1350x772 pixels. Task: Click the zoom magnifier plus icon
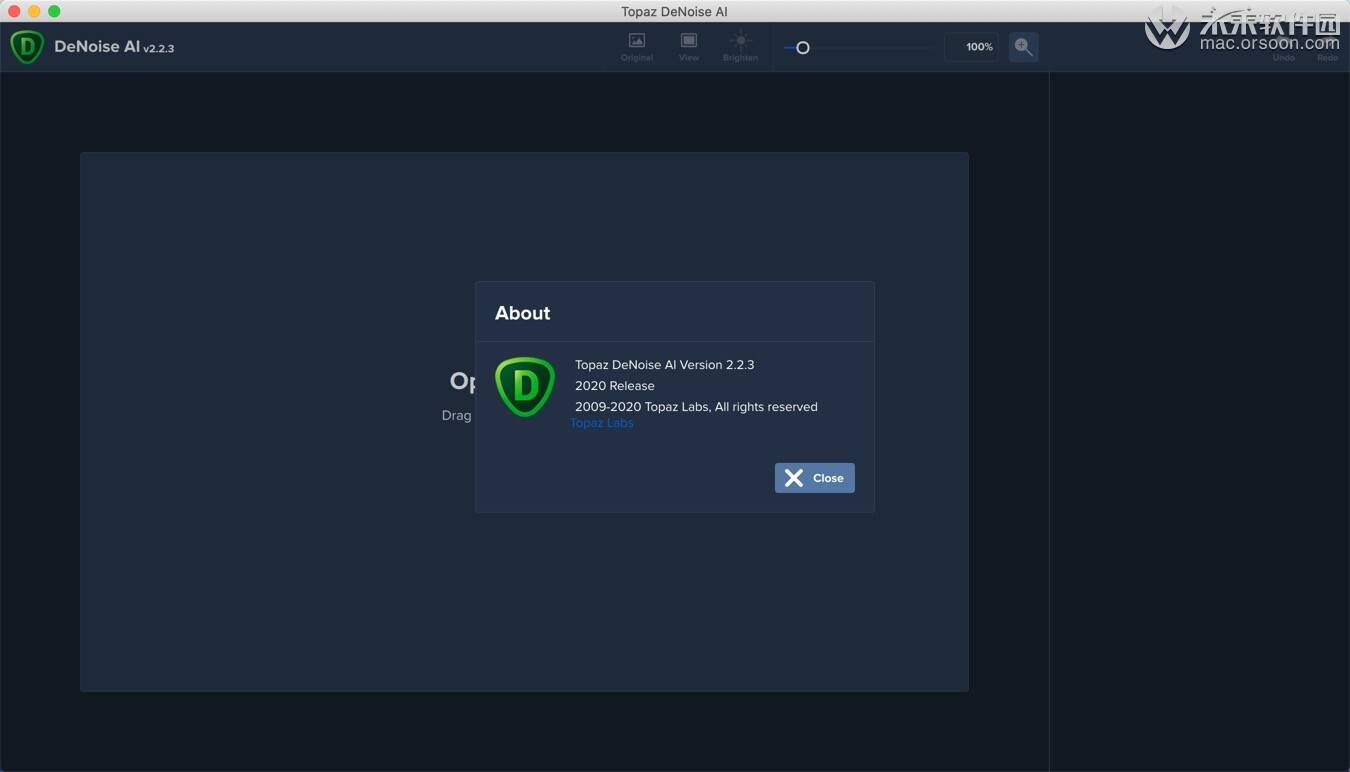click(x=1023, y=47)
